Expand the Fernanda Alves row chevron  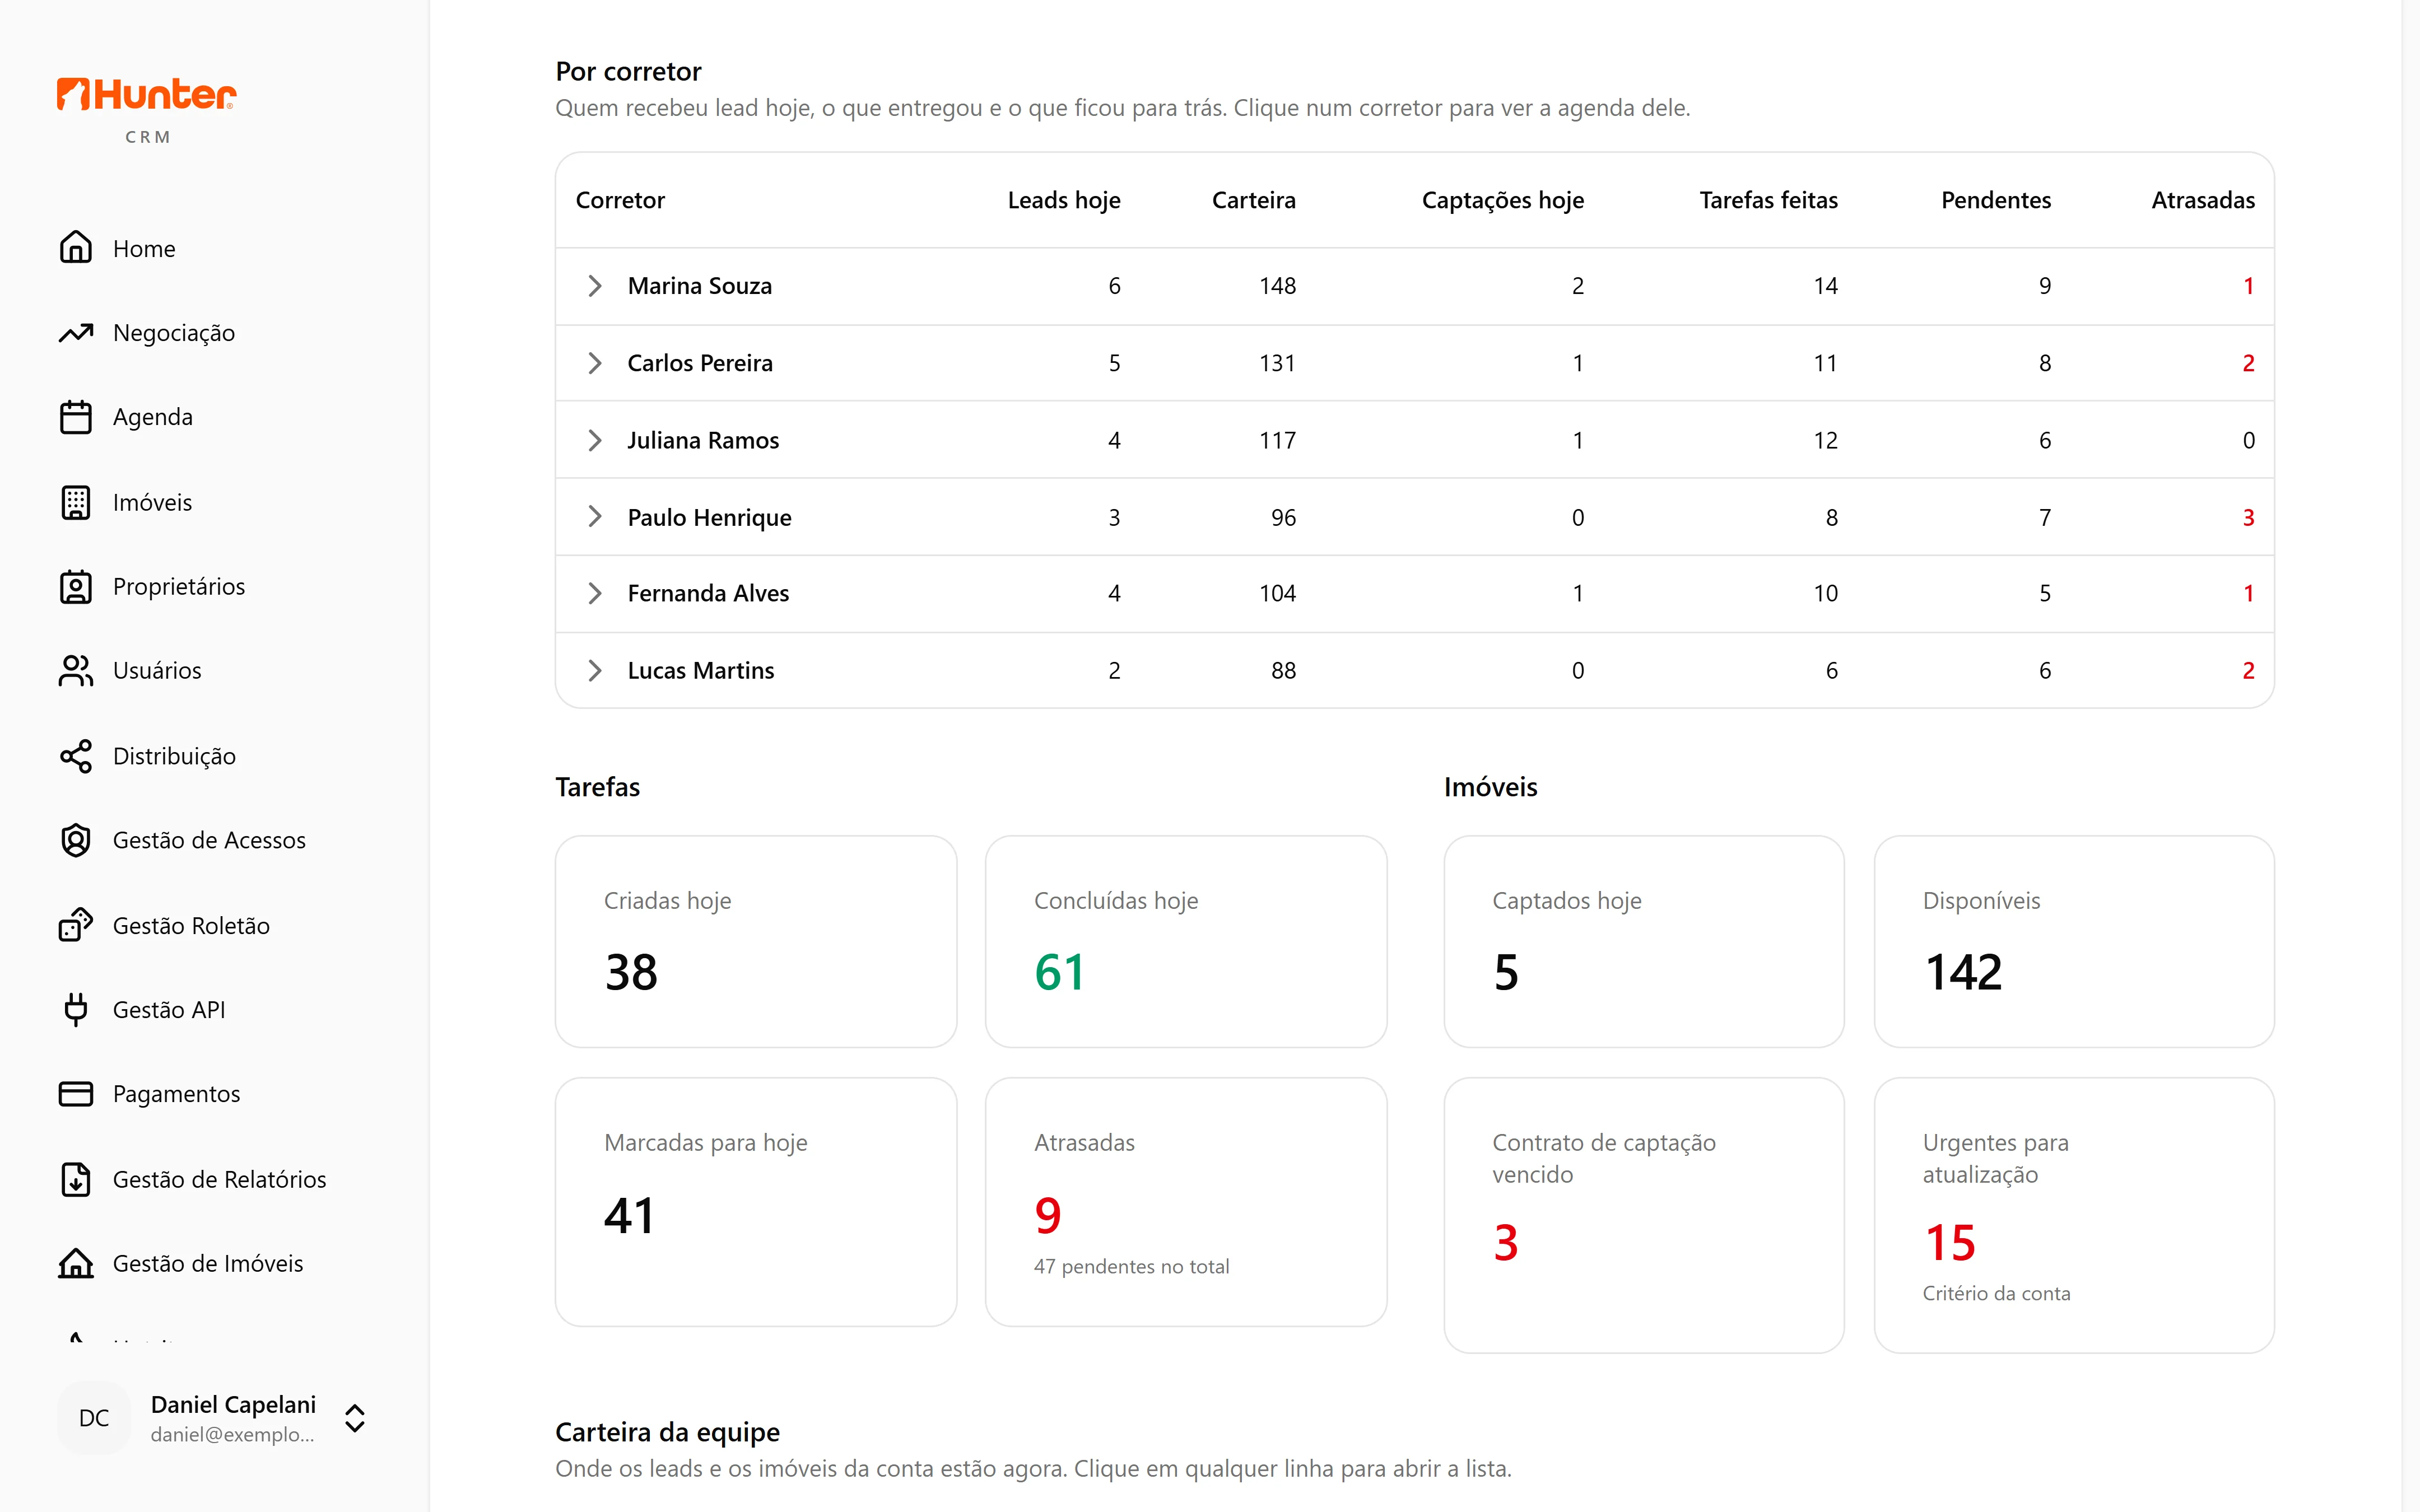(595, 593)
